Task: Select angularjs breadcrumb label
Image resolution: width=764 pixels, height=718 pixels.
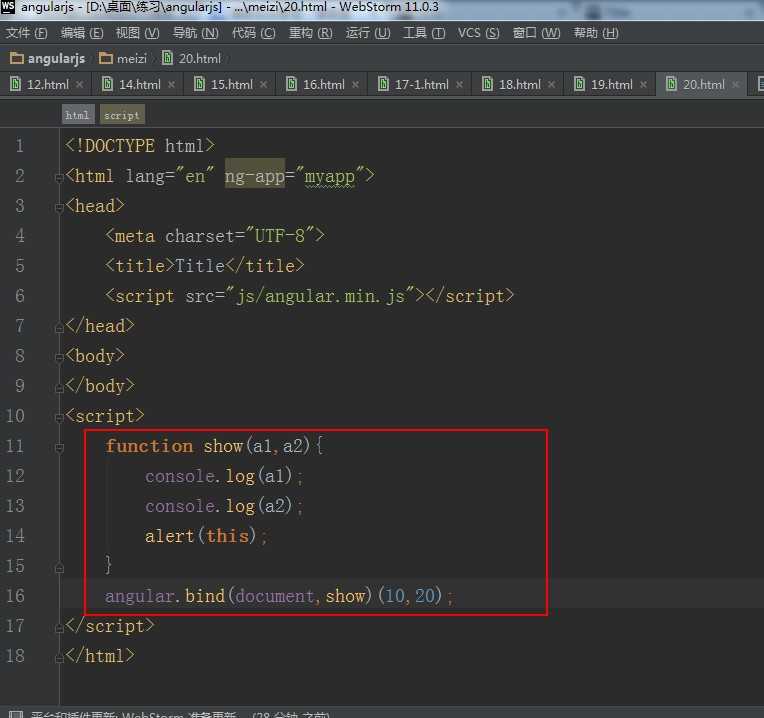Action: coord(56,59)
